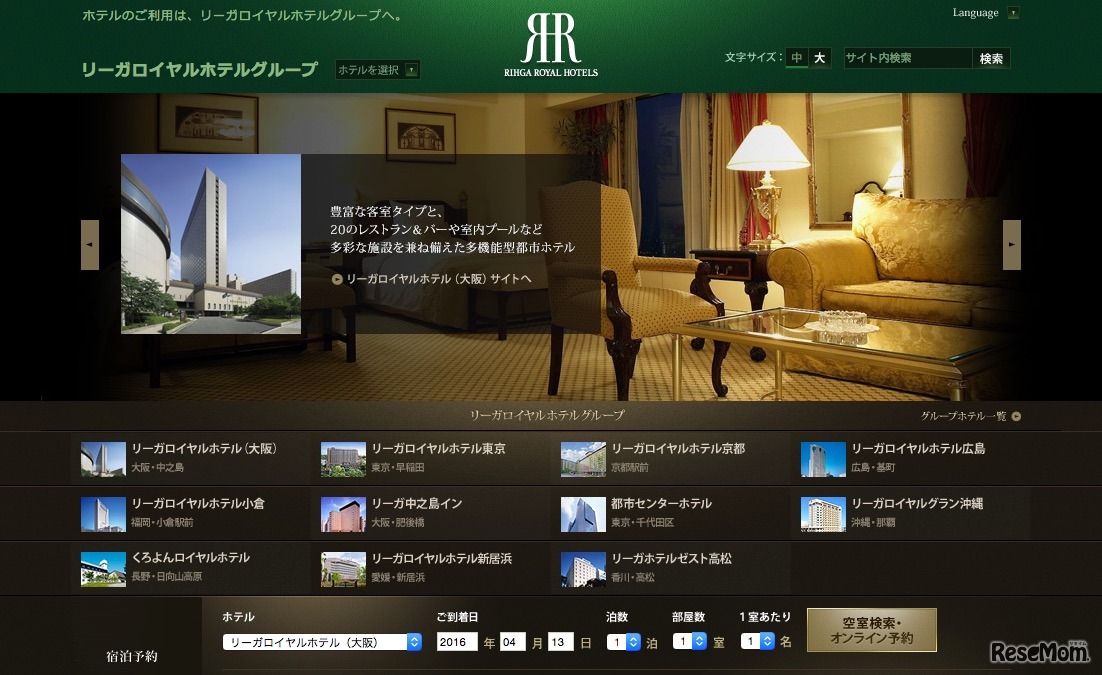1102x675 pixels.
Task: Open the 部屋数 rooms dropdown
Action: (x=689, y=641)
